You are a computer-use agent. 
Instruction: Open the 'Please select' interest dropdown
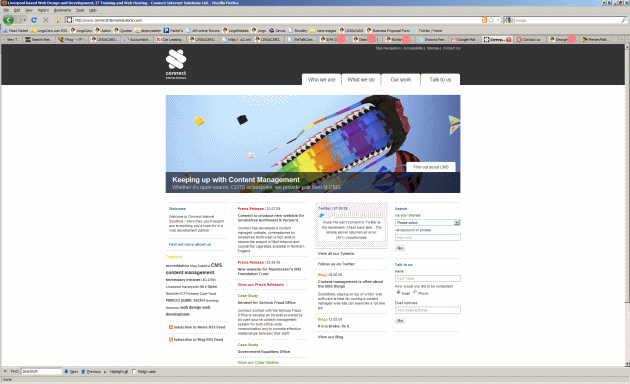[428, 222]
